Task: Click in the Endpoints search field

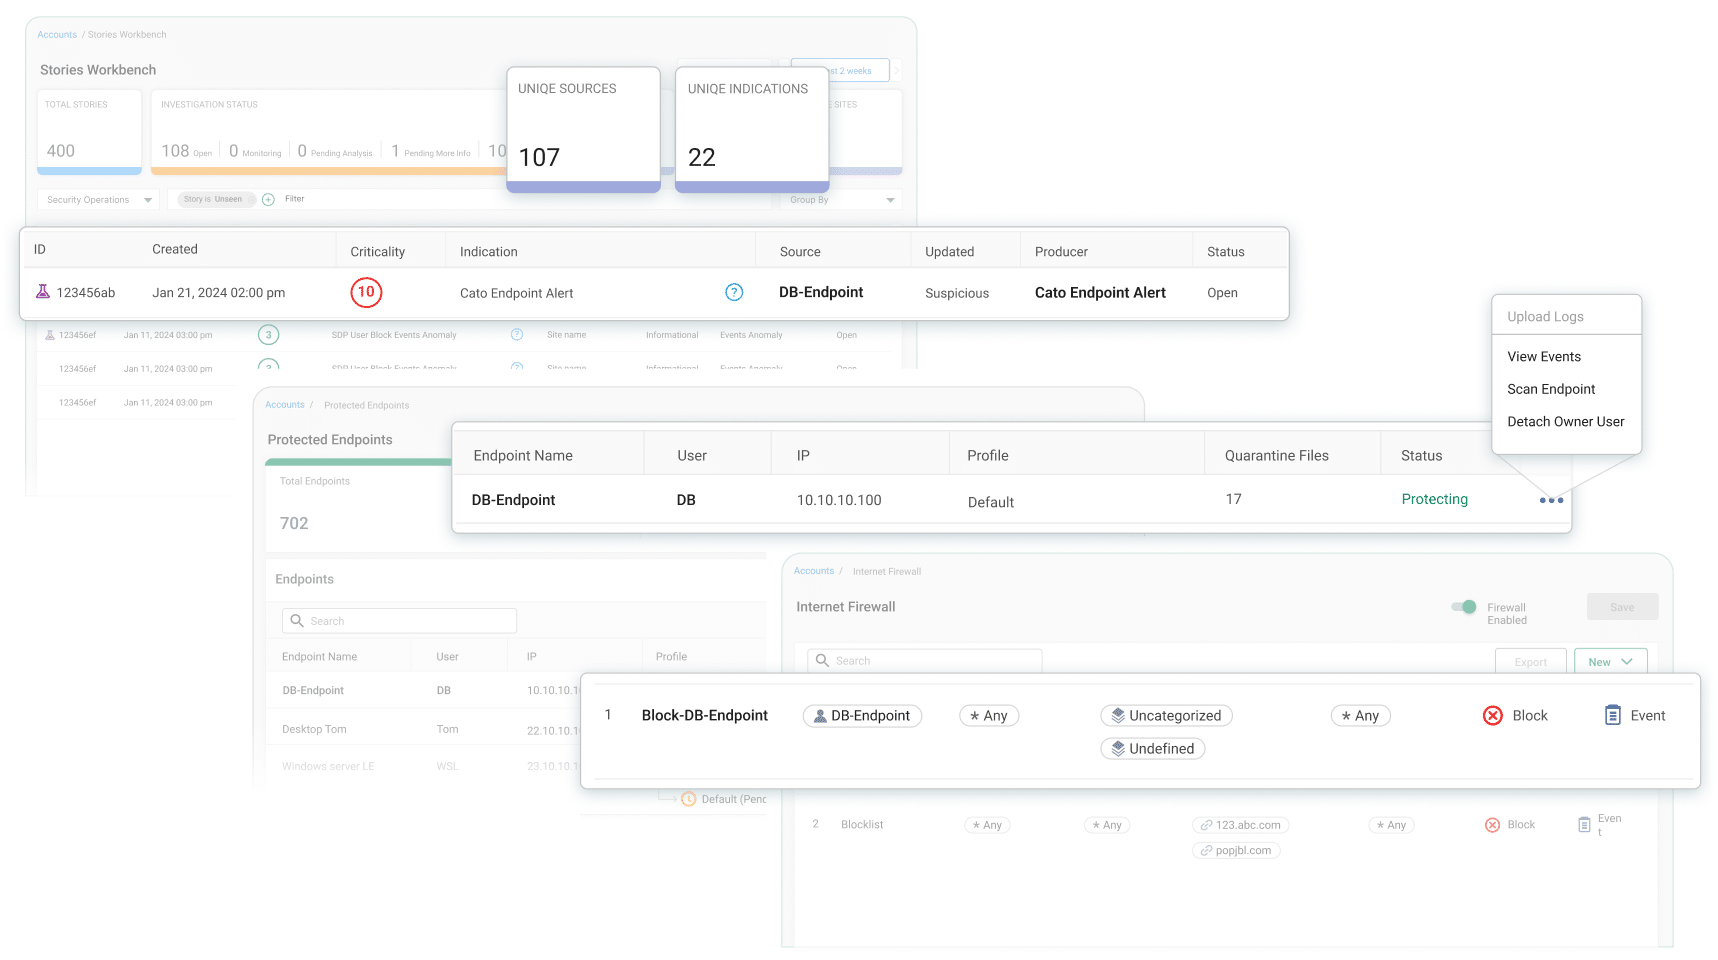Action: [399, 621]
